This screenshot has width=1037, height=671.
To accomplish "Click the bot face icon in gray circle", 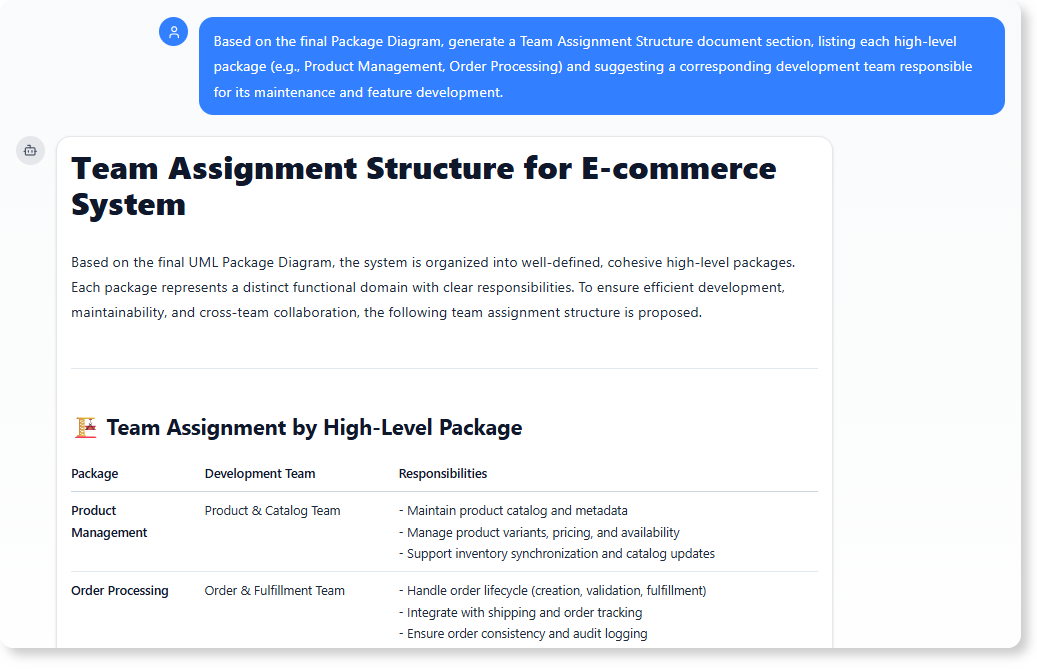I will tap(30, 150).
